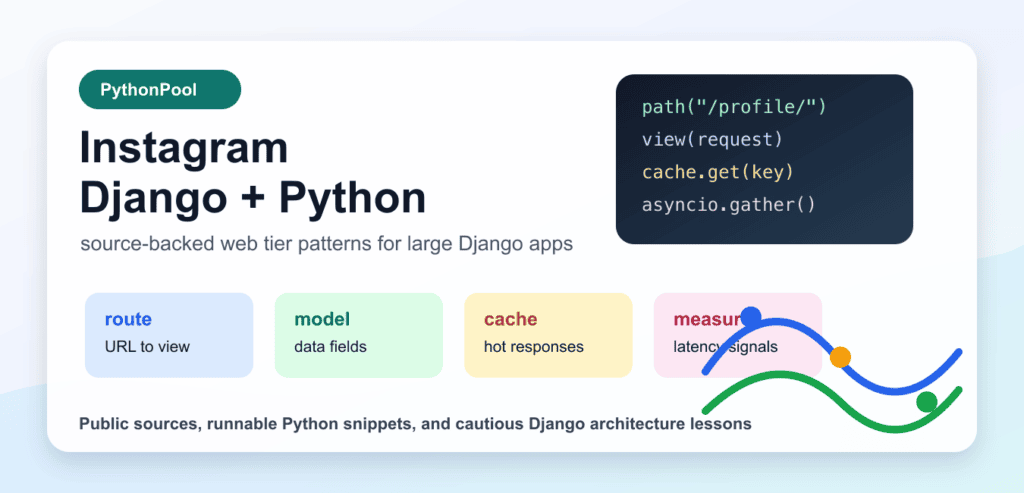Image resolution: width=1024 pixels, height=493 pixels.
Task: Click the blue dot on the blue curve
Action: click(750, 317)
